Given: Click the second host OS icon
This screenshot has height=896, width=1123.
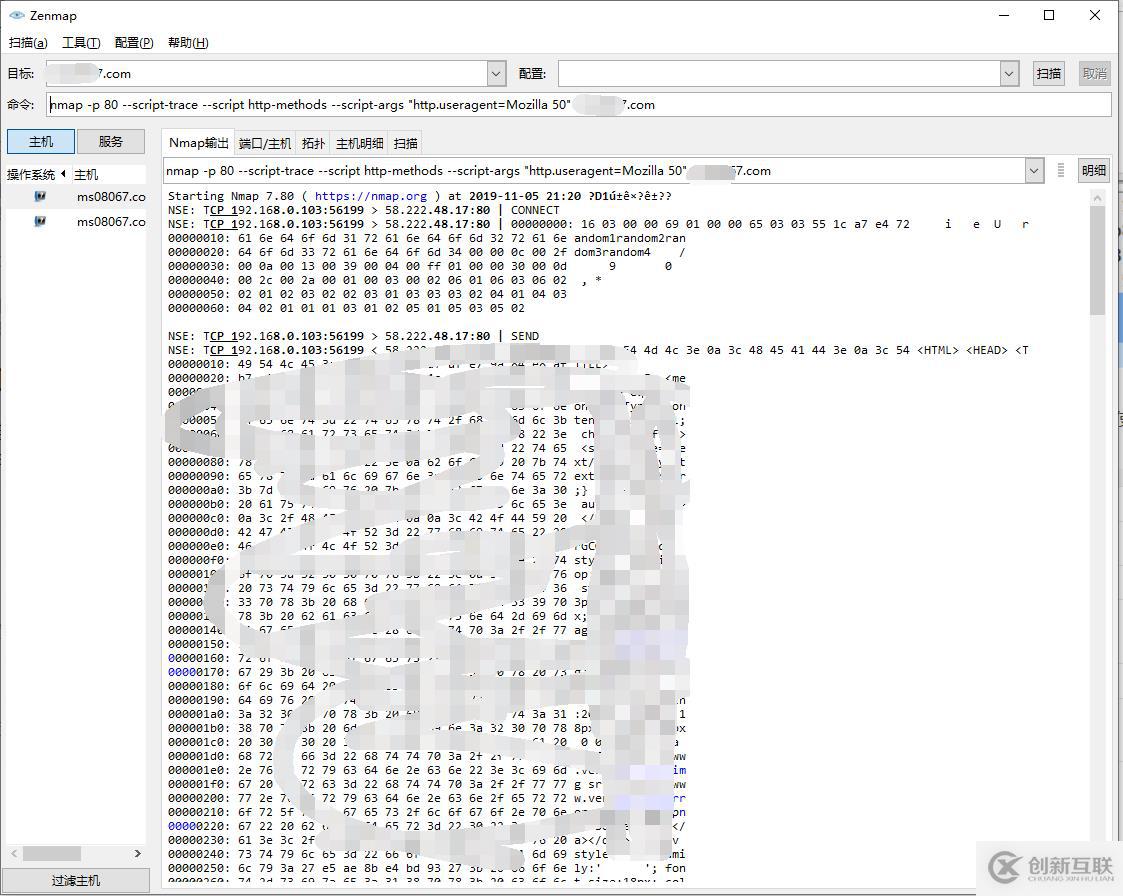Looking at the screenshot, I should pyautogui.click(x=40, y=222).
